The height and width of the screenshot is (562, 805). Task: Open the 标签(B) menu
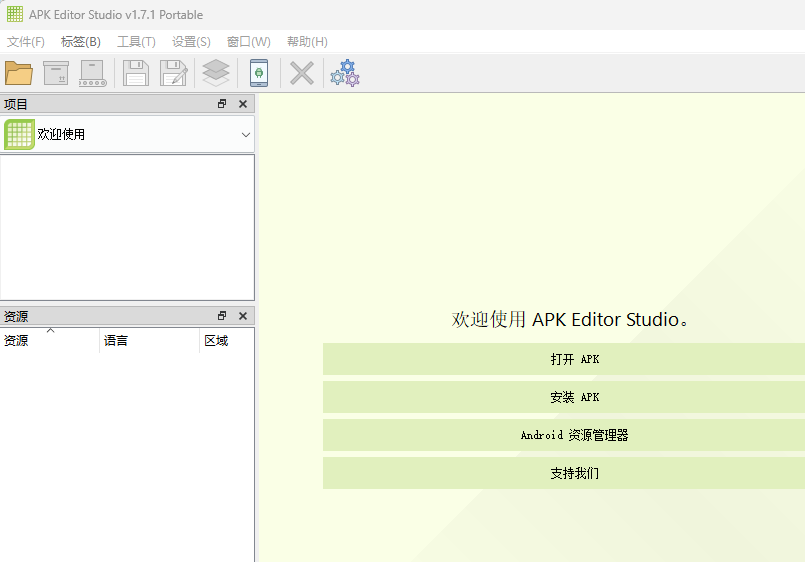click(x=81, y=42)
